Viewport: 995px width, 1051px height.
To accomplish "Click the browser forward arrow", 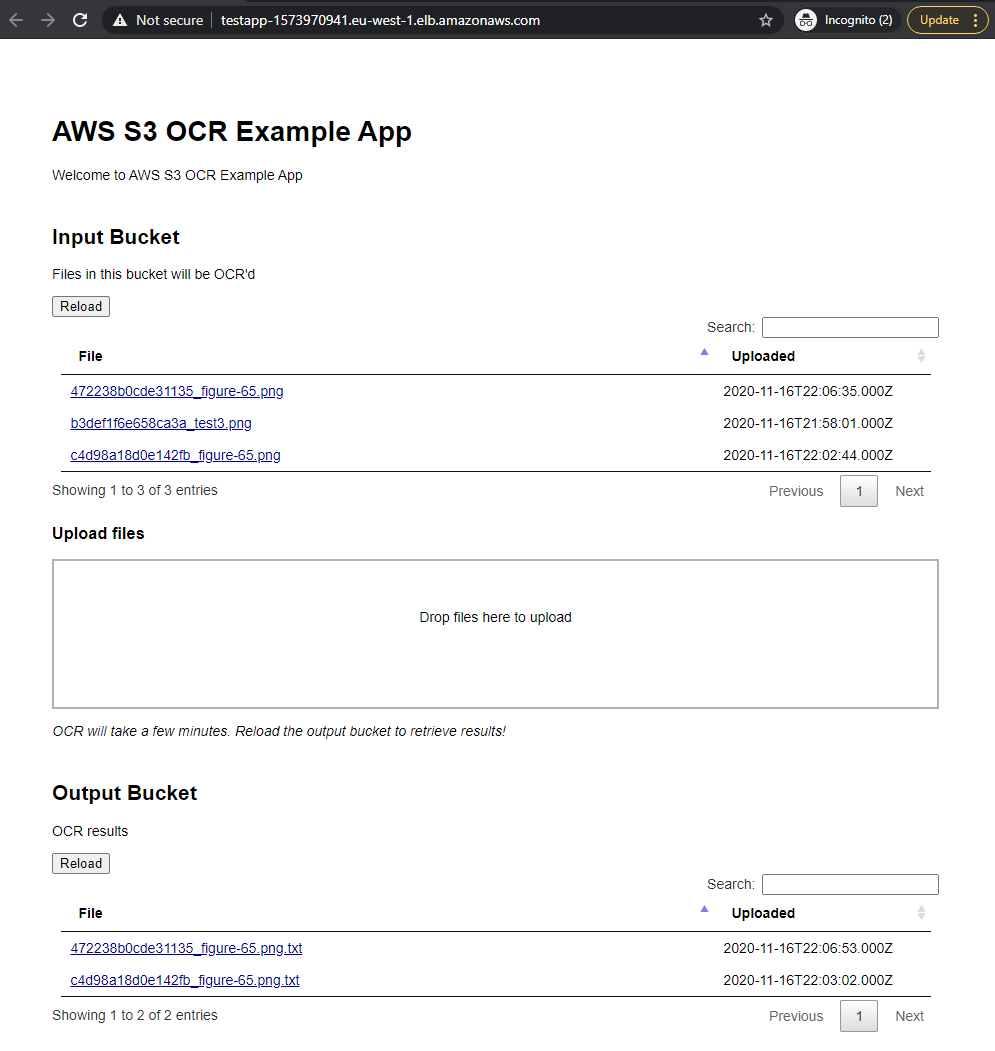I will click(x=48, y=20).
